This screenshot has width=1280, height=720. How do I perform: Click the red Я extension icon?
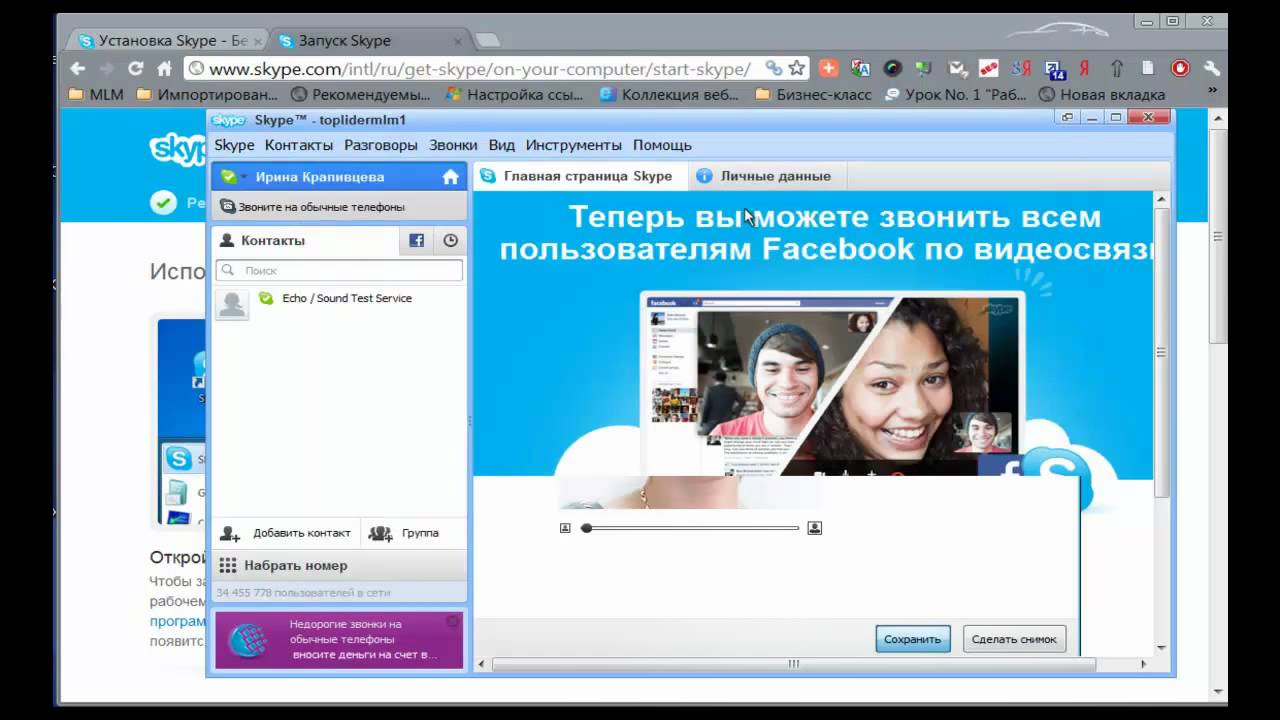pos(1084,68)
